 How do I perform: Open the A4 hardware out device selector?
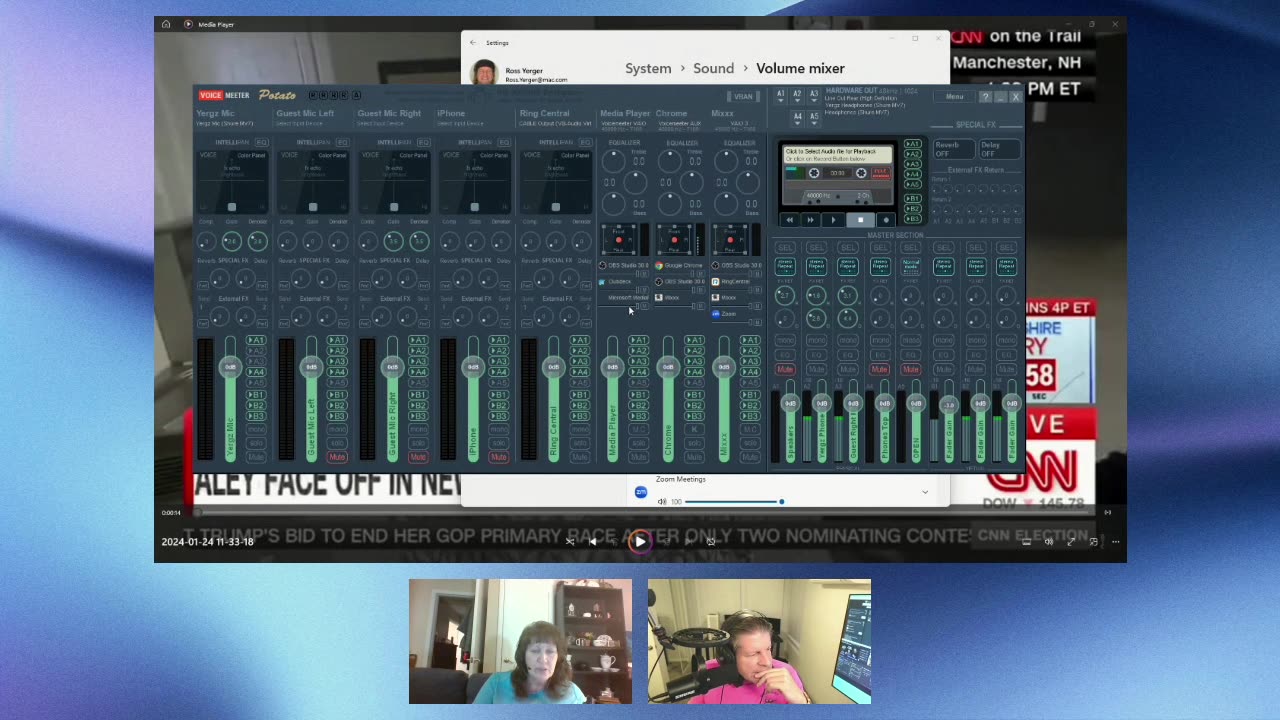coord(797,117)
